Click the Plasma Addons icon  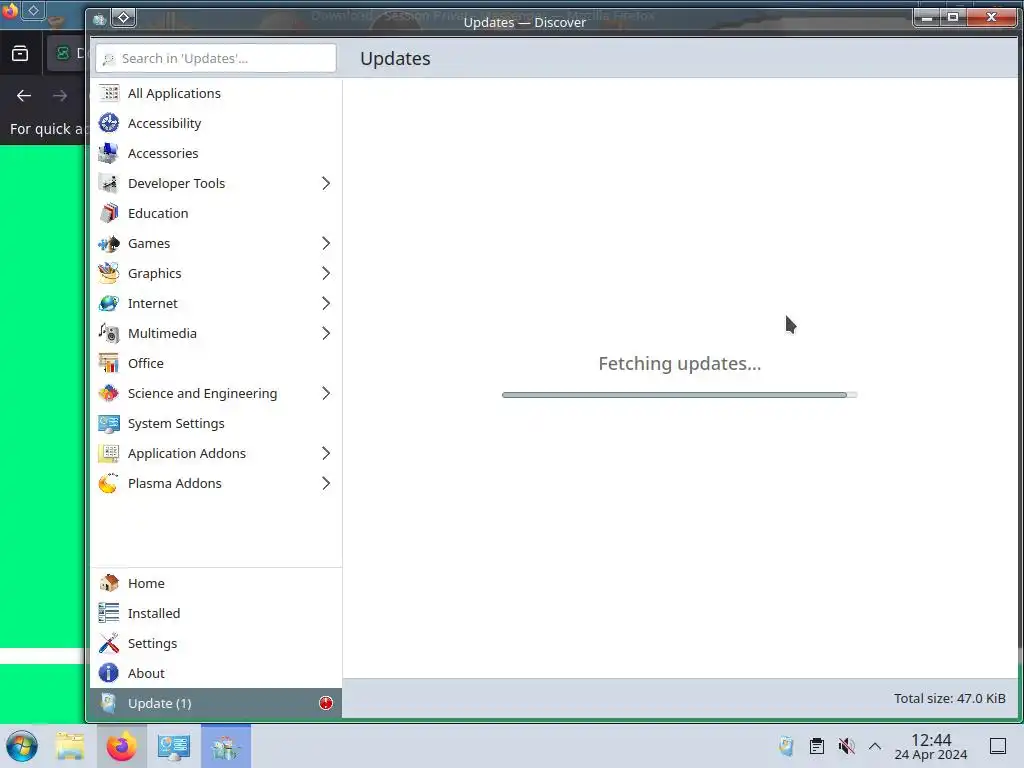pyautogui.click(x=108, y=484)
